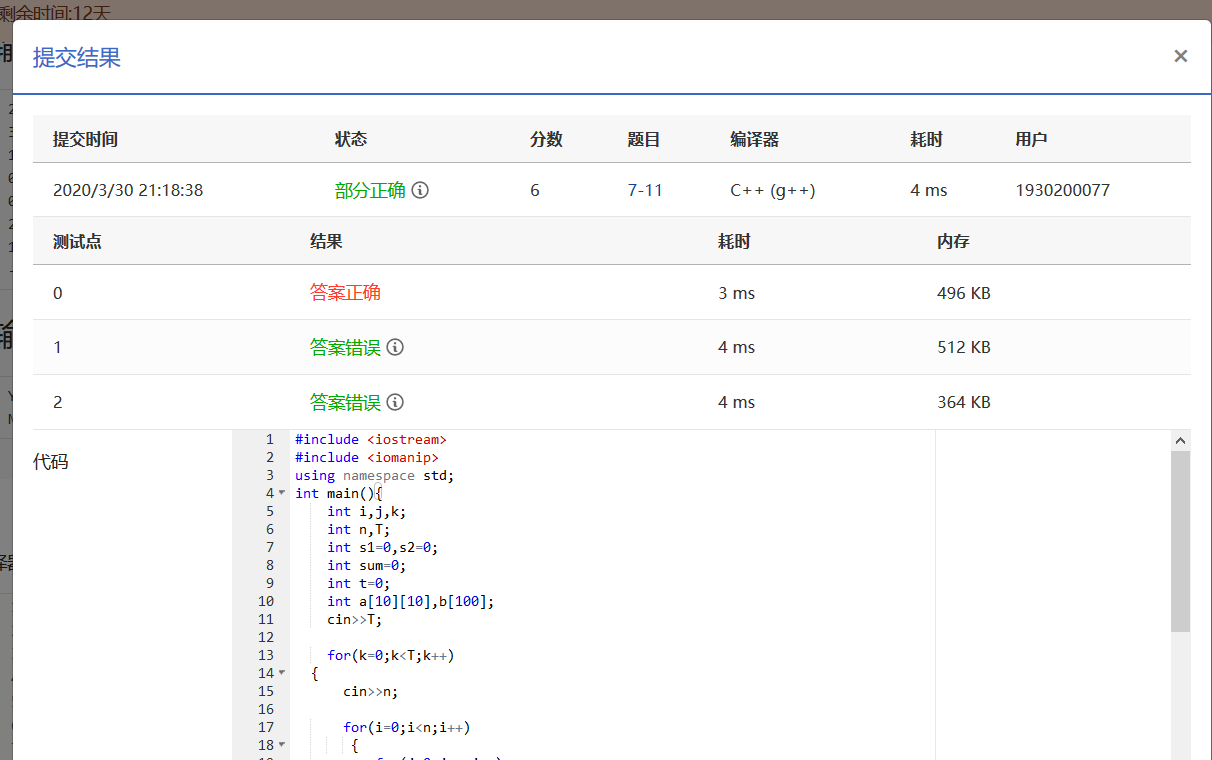Click the info icon beside test point 1's 答案错误
Screen dimensions: 1212x760
(x=395, y=347)
